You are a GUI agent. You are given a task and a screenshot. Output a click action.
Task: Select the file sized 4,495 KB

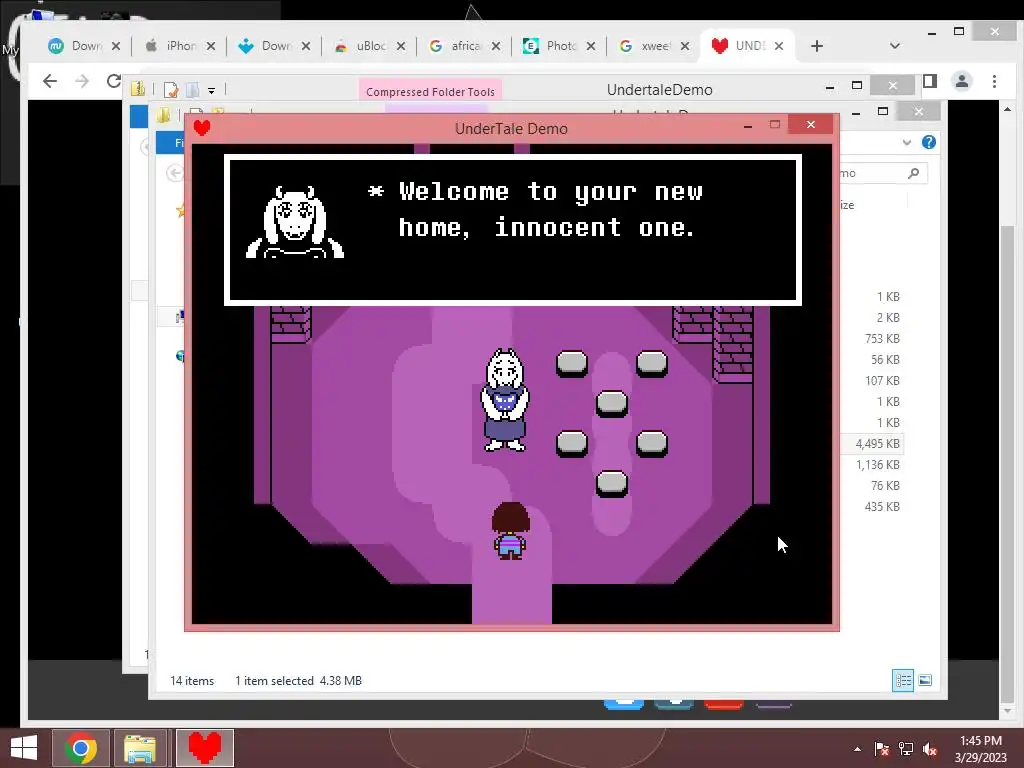coord(877,443)
